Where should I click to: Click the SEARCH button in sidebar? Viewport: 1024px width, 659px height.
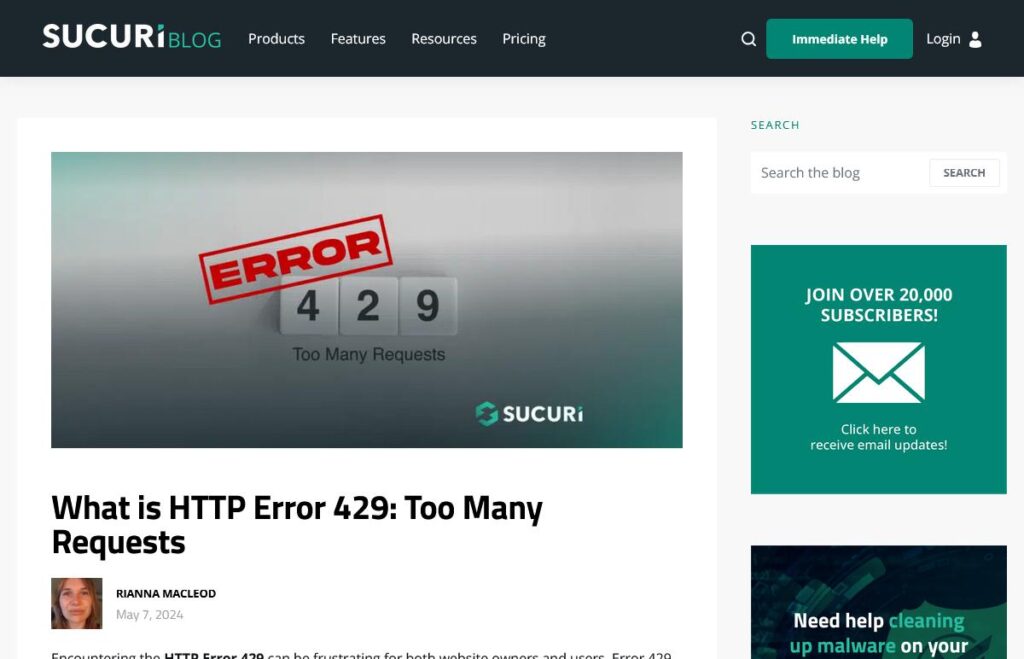[x=964, y=172]
